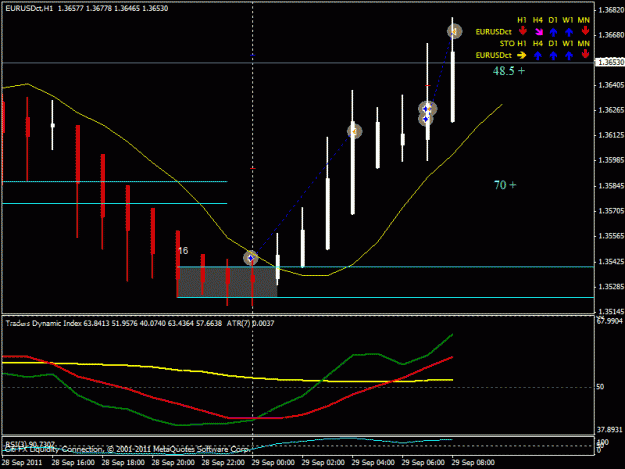Click the 50 level label on TDI scale
625x469 pixels.
(x=600, y=387)
